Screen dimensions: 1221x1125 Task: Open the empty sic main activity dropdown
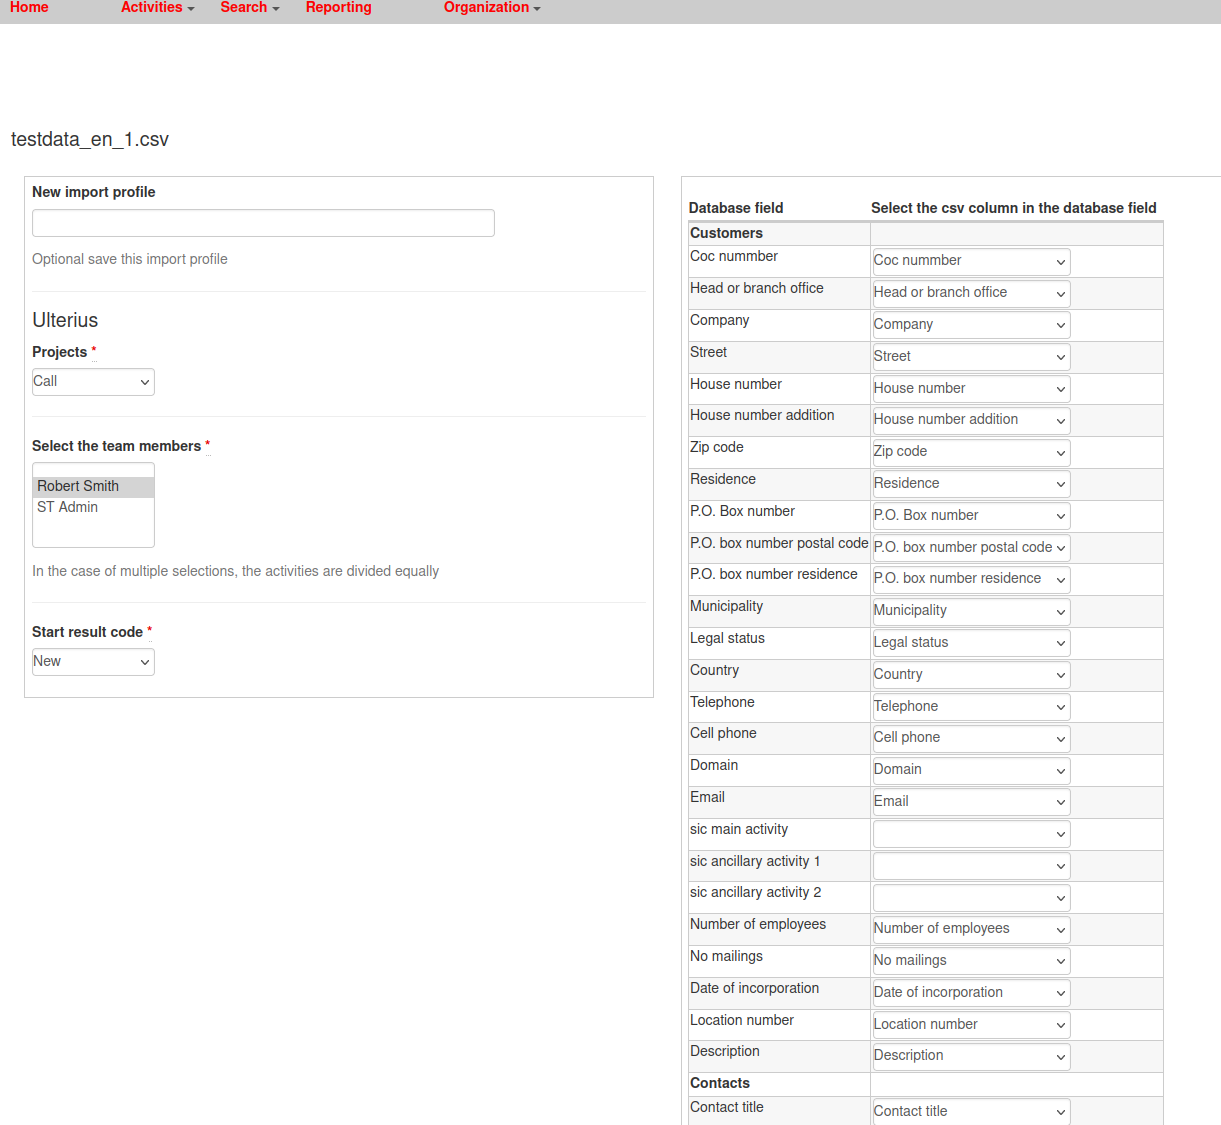tap(970, 834)
